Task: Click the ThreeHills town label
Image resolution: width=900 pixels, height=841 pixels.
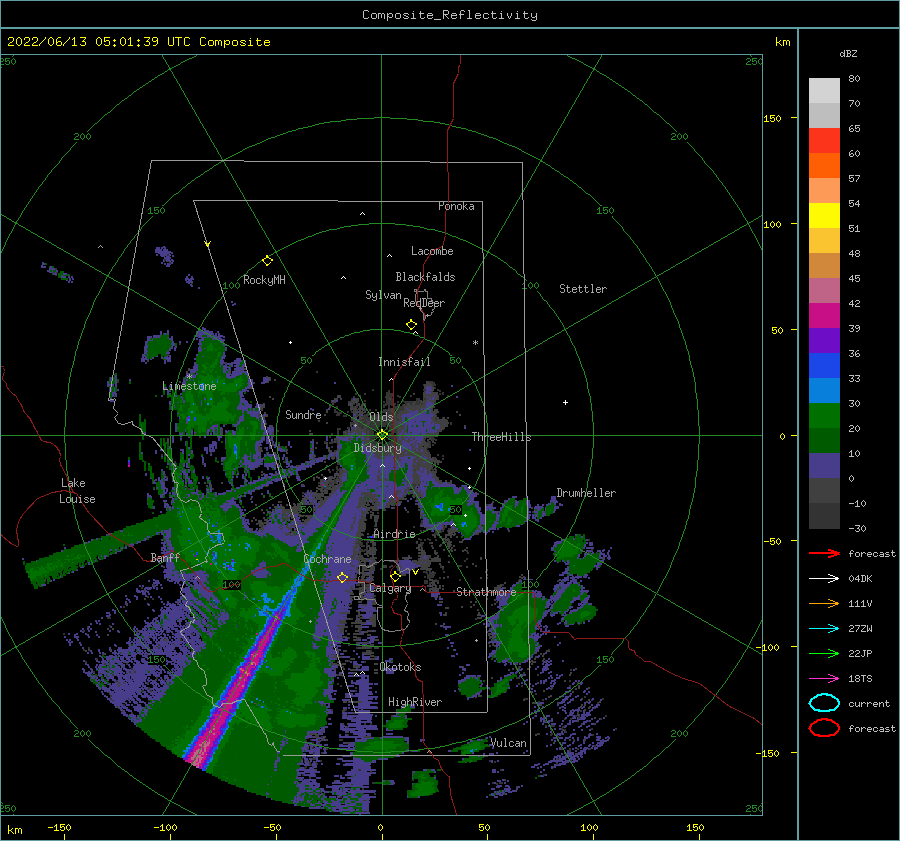Action: click(501, 437)
